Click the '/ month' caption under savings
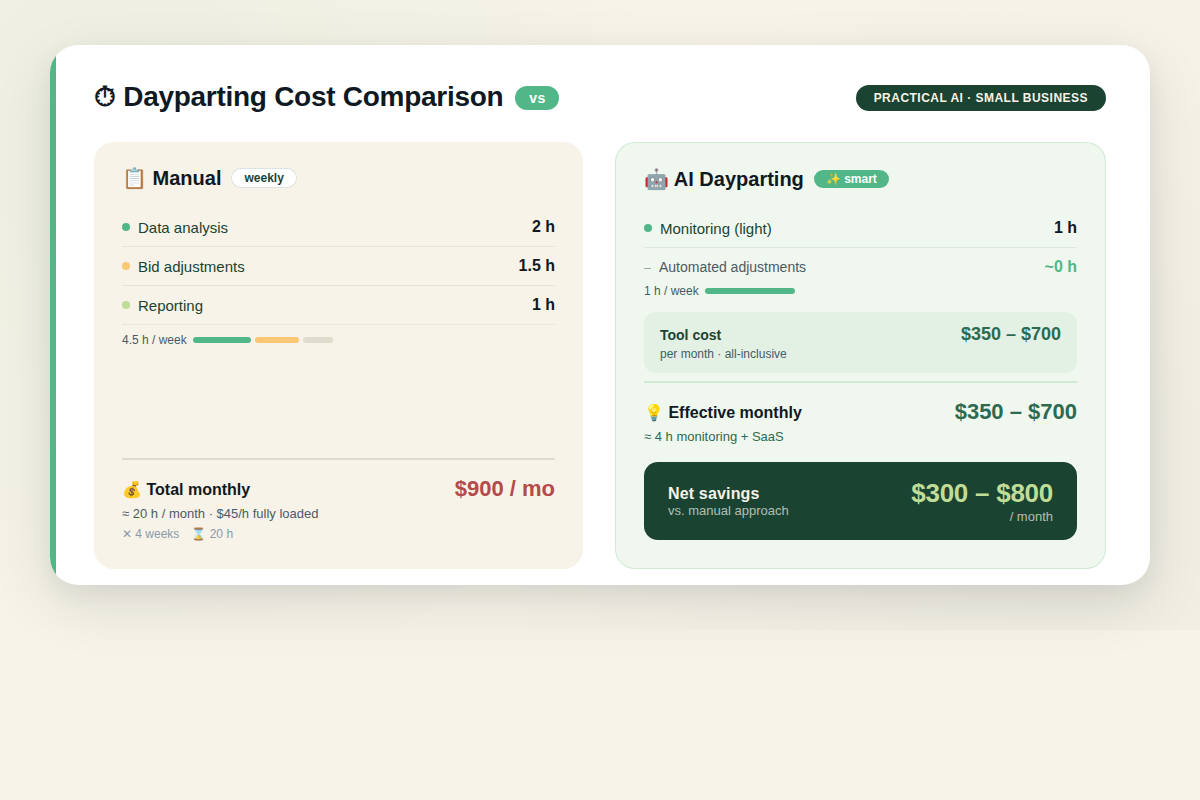 1031,517
